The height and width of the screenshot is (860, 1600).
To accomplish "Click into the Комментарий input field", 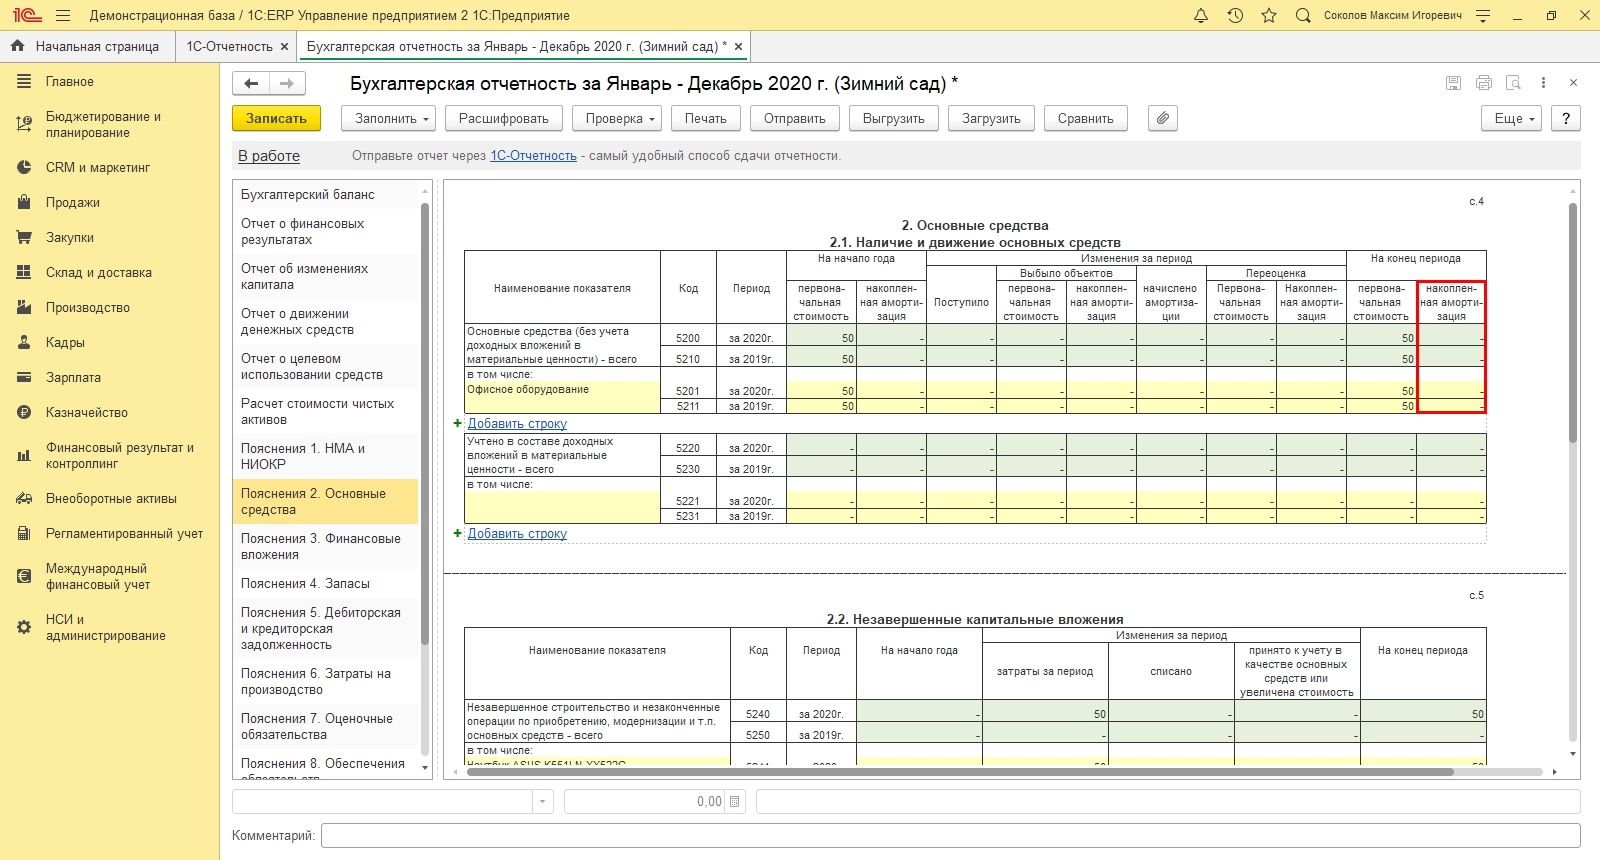I will (950, 835).
